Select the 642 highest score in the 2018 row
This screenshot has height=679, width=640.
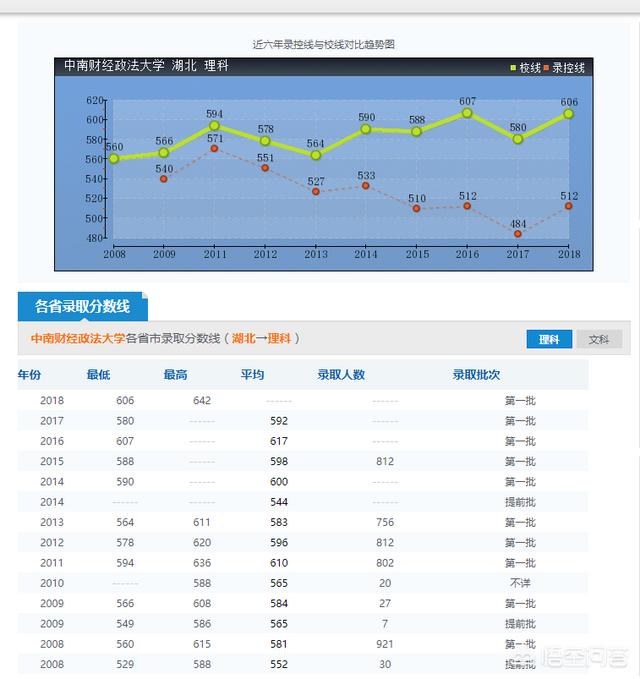pyautogui.click(x=202, y=401)
